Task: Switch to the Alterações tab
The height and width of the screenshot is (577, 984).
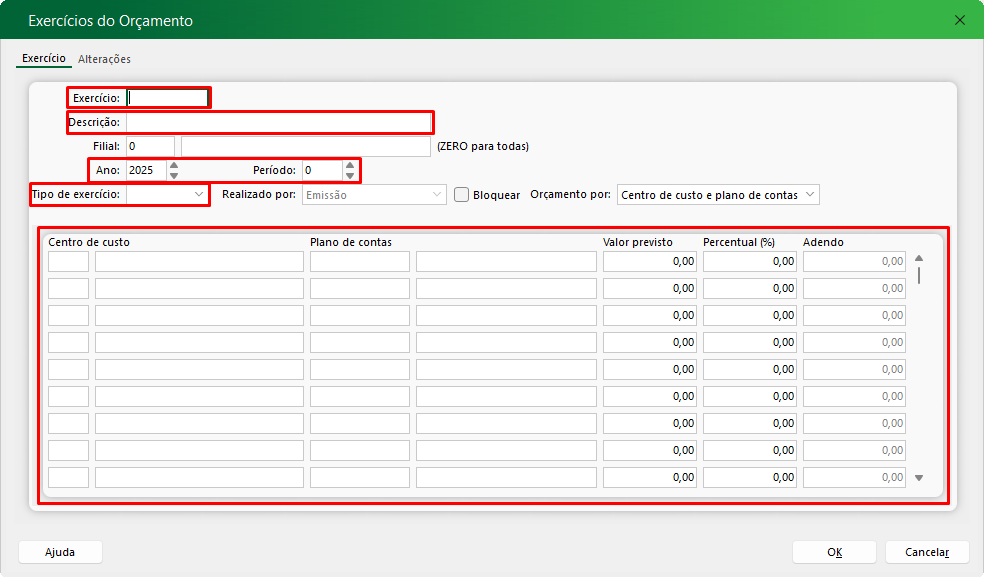Action: click(x=104, y=59)
